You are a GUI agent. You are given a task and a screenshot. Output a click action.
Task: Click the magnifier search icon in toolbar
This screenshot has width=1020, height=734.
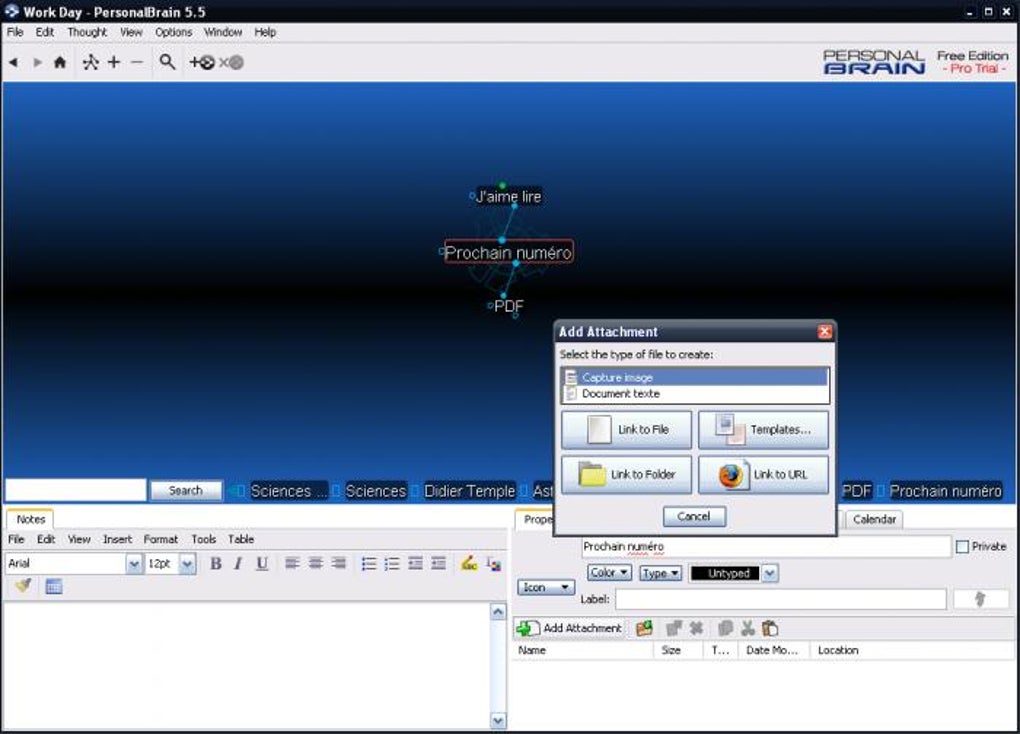[x=167, y=62]
